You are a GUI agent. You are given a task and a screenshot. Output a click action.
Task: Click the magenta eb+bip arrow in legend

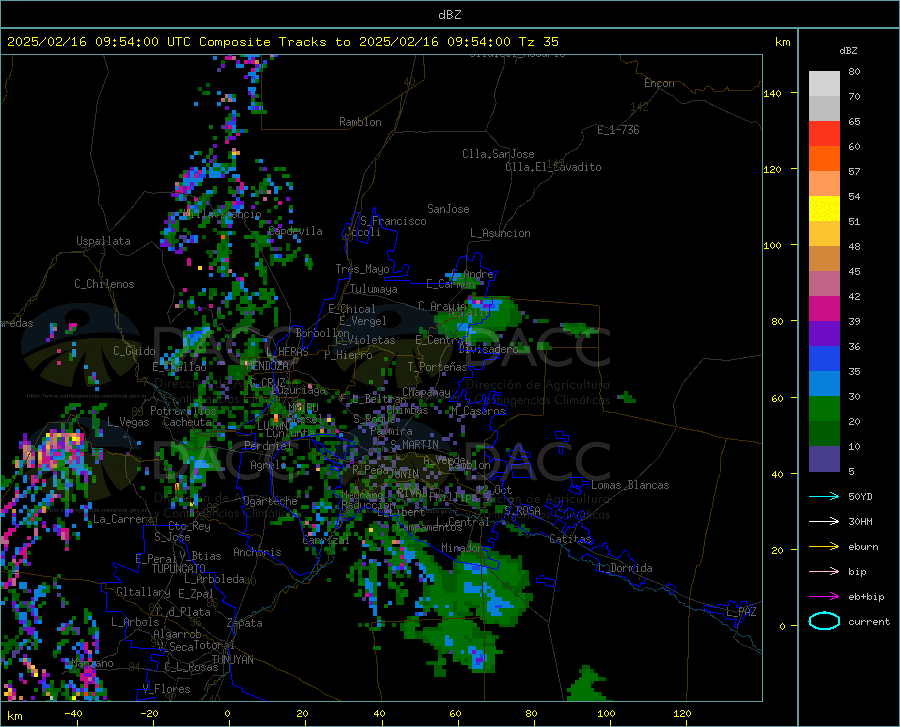click(824, 597)
